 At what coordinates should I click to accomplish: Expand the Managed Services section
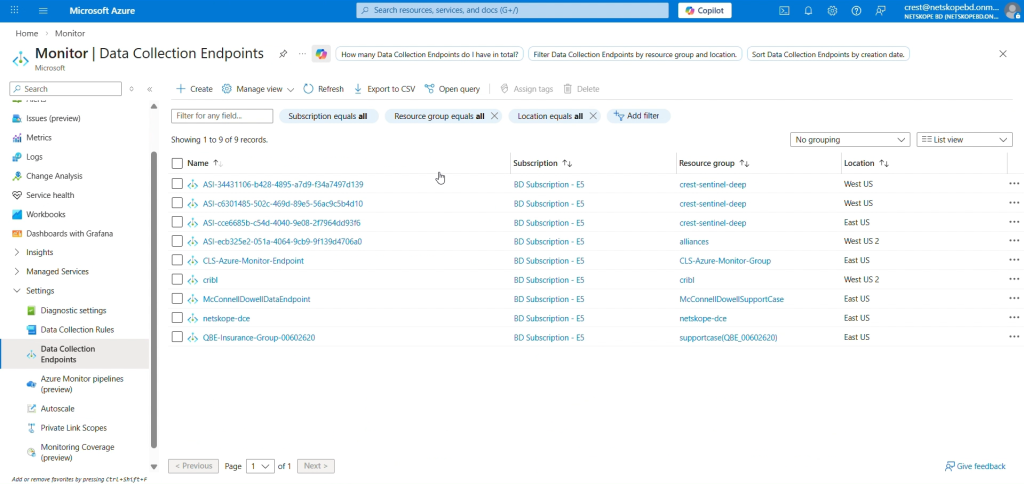click(x=17, y=272)
